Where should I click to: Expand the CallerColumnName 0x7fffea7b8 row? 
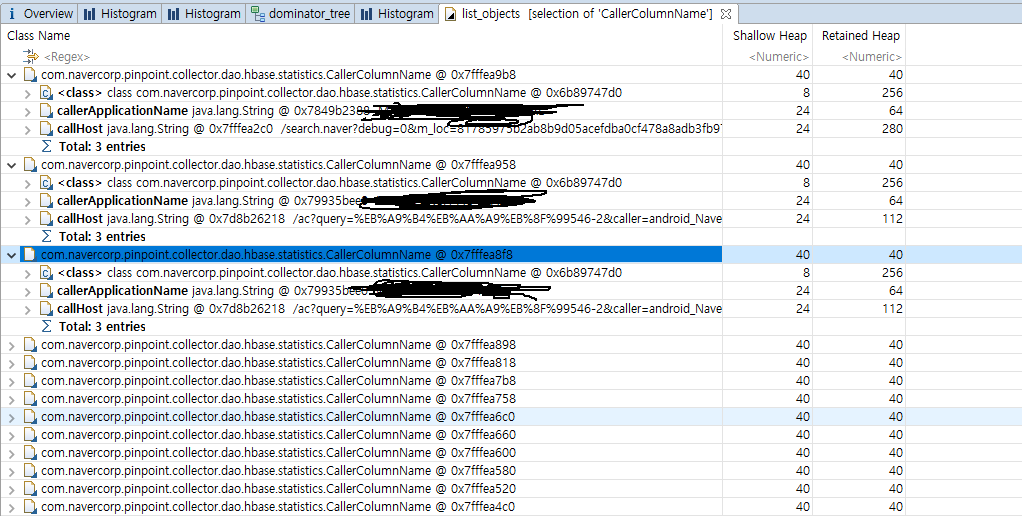pyautogui.click(x=11, y=380)
